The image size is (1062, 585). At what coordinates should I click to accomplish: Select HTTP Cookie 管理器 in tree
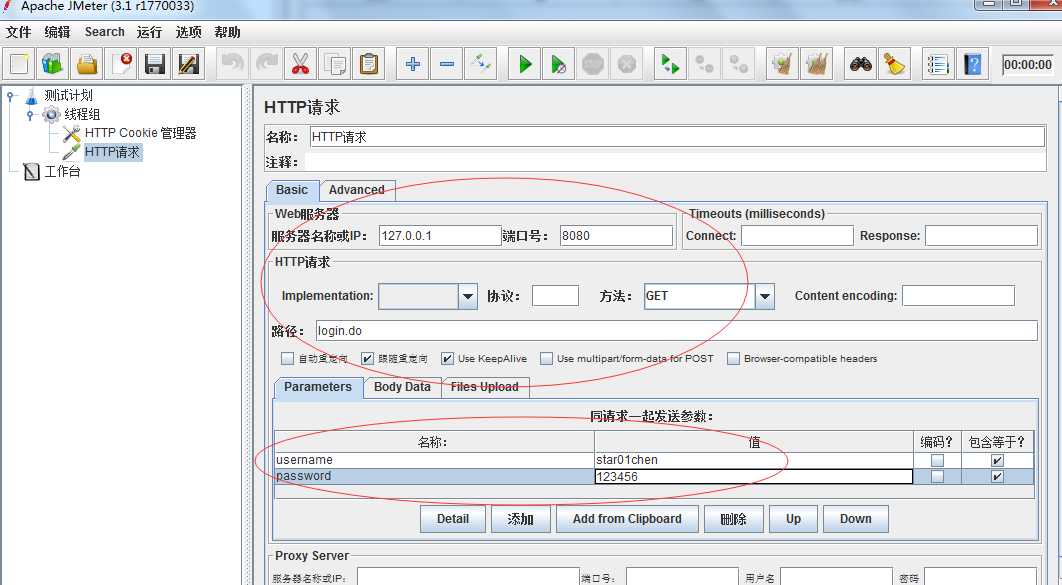[140, 133]
